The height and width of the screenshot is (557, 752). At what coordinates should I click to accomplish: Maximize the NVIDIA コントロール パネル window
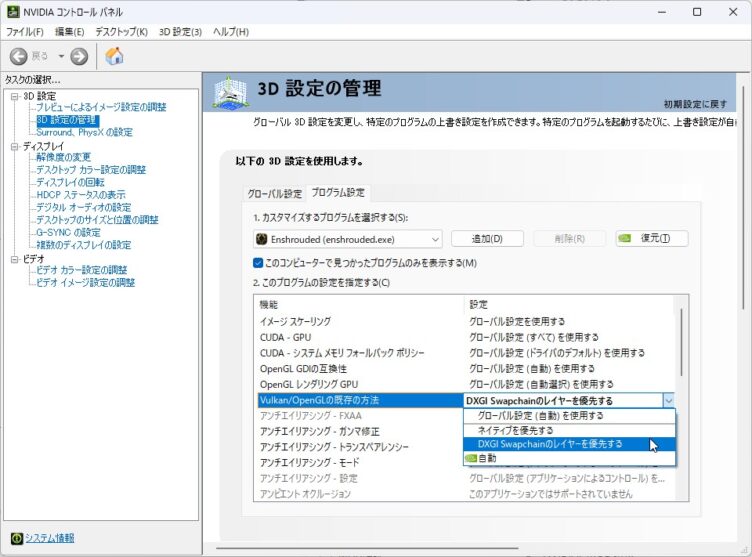[x=697, y=12]
